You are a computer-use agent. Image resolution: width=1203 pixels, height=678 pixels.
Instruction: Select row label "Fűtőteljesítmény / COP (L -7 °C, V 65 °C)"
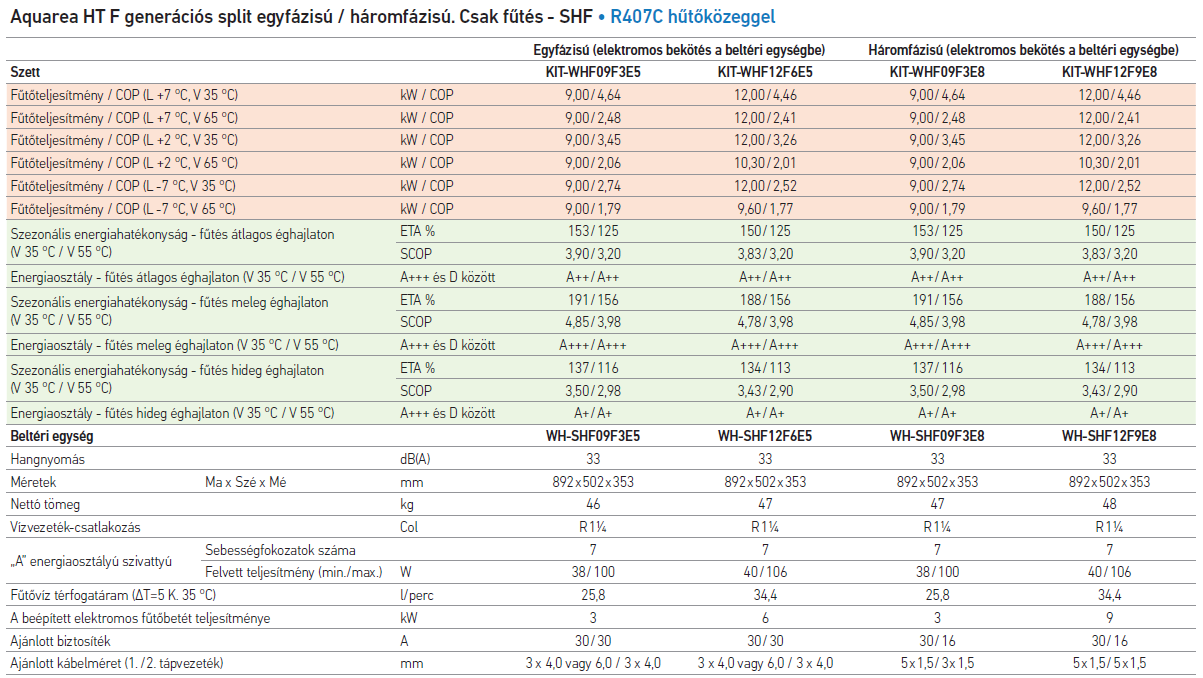click(123, 209)
